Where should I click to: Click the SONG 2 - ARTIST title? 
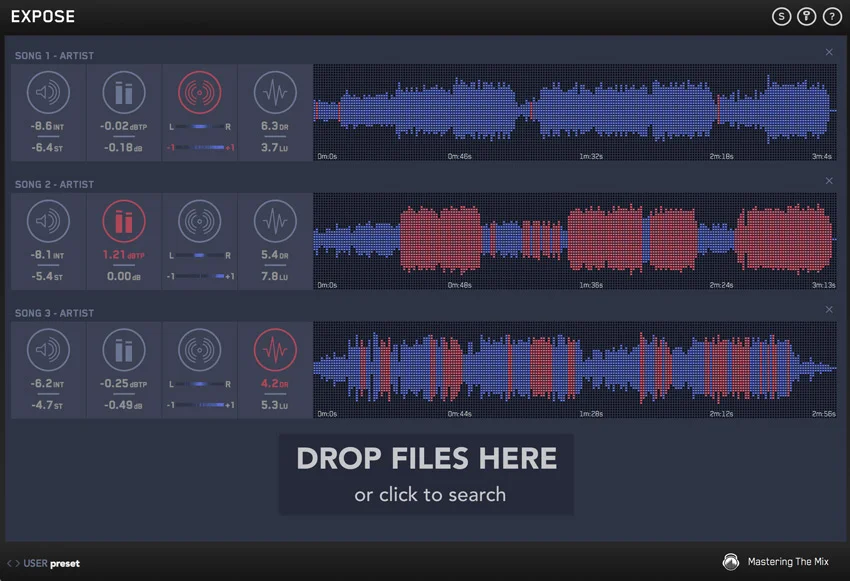(x=54, y=185)
